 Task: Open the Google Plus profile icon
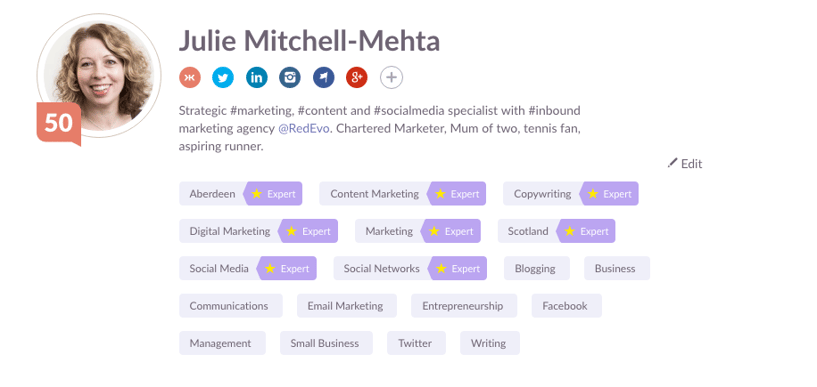coord(357,78)
